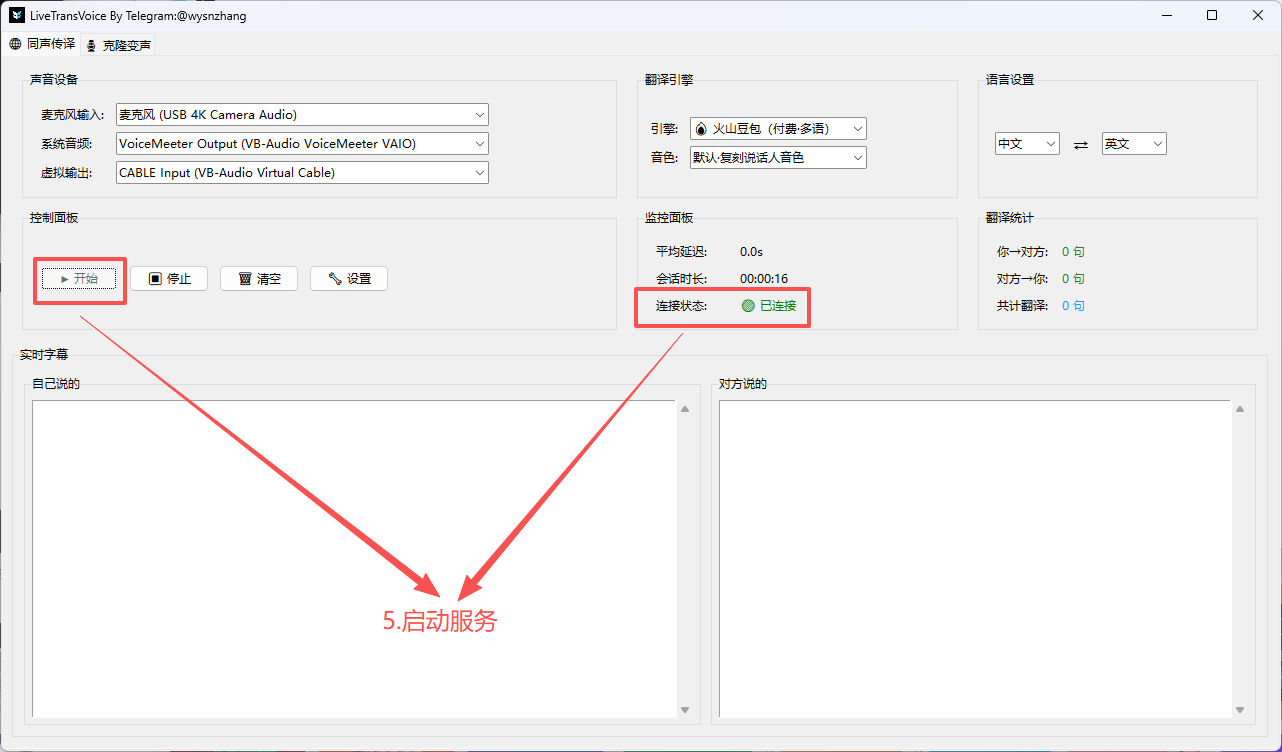Screen dimensions: 1282x752
Task: Open 设置 settings
Action: pos(349,279)
